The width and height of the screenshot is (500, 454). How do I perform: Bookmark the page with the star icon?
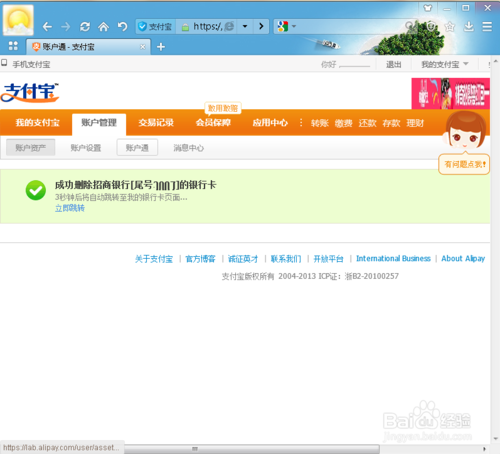450,26
